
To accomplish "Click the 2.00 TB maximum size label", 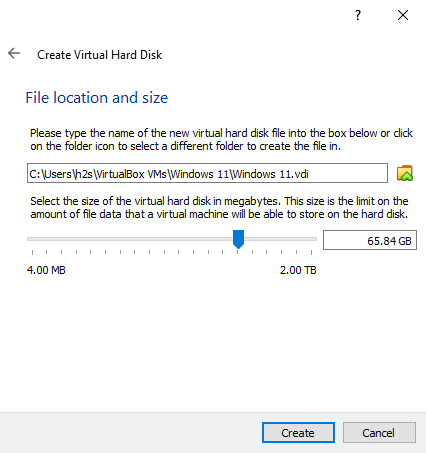I will click(298, 270).
